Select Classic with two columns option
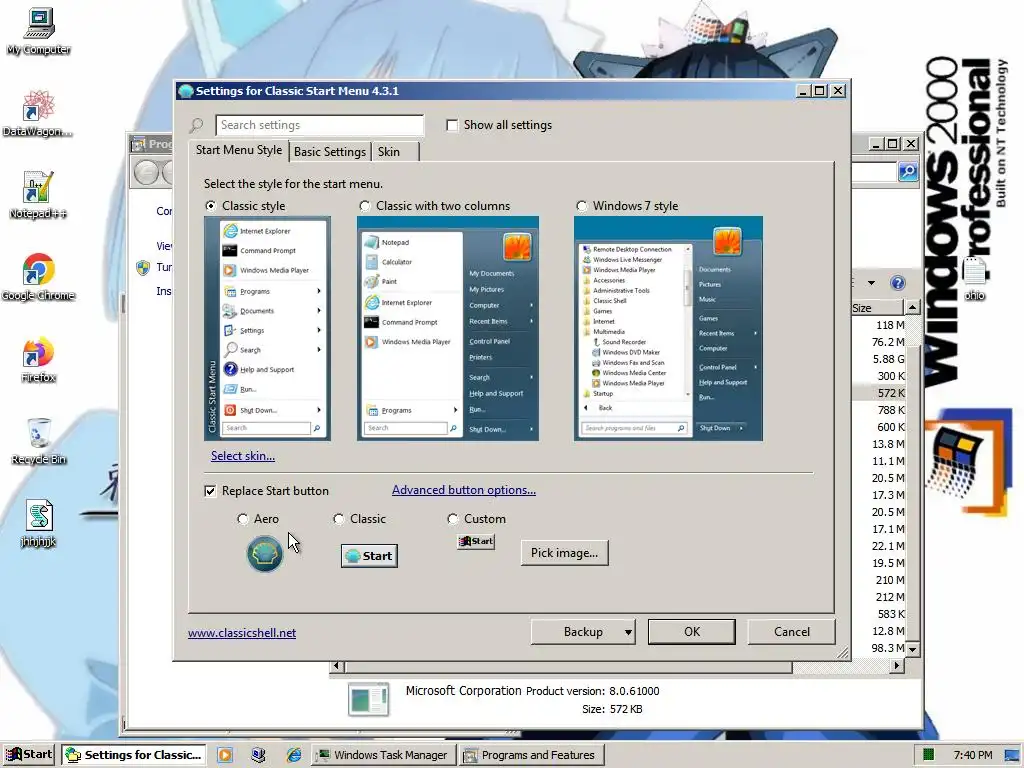The height and width of the screenshot is (768, 1024). coord(364,206)
